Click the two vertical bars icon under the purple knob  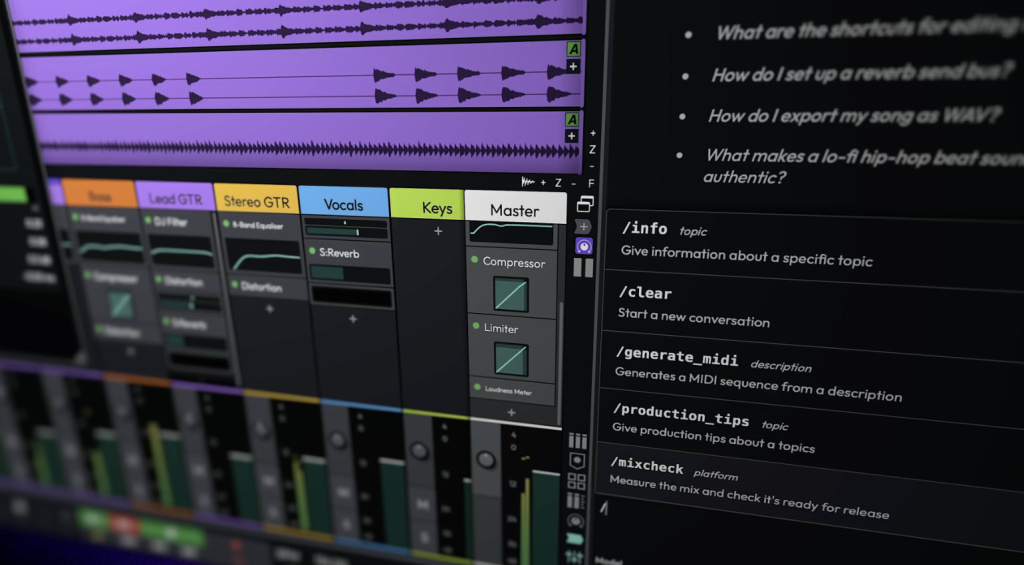[x=583, y=268]
